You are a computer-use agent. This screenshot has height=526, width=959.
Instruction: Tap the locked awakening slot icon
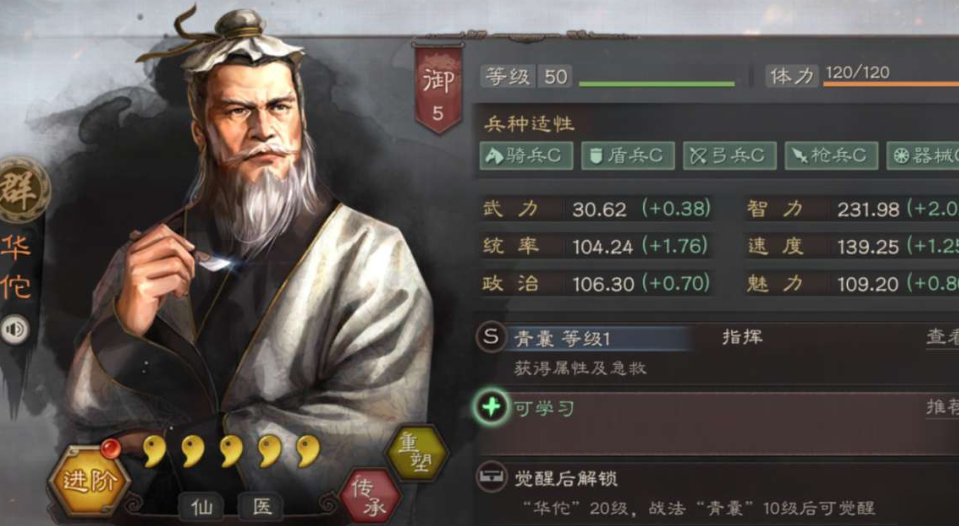coord(492,478)
